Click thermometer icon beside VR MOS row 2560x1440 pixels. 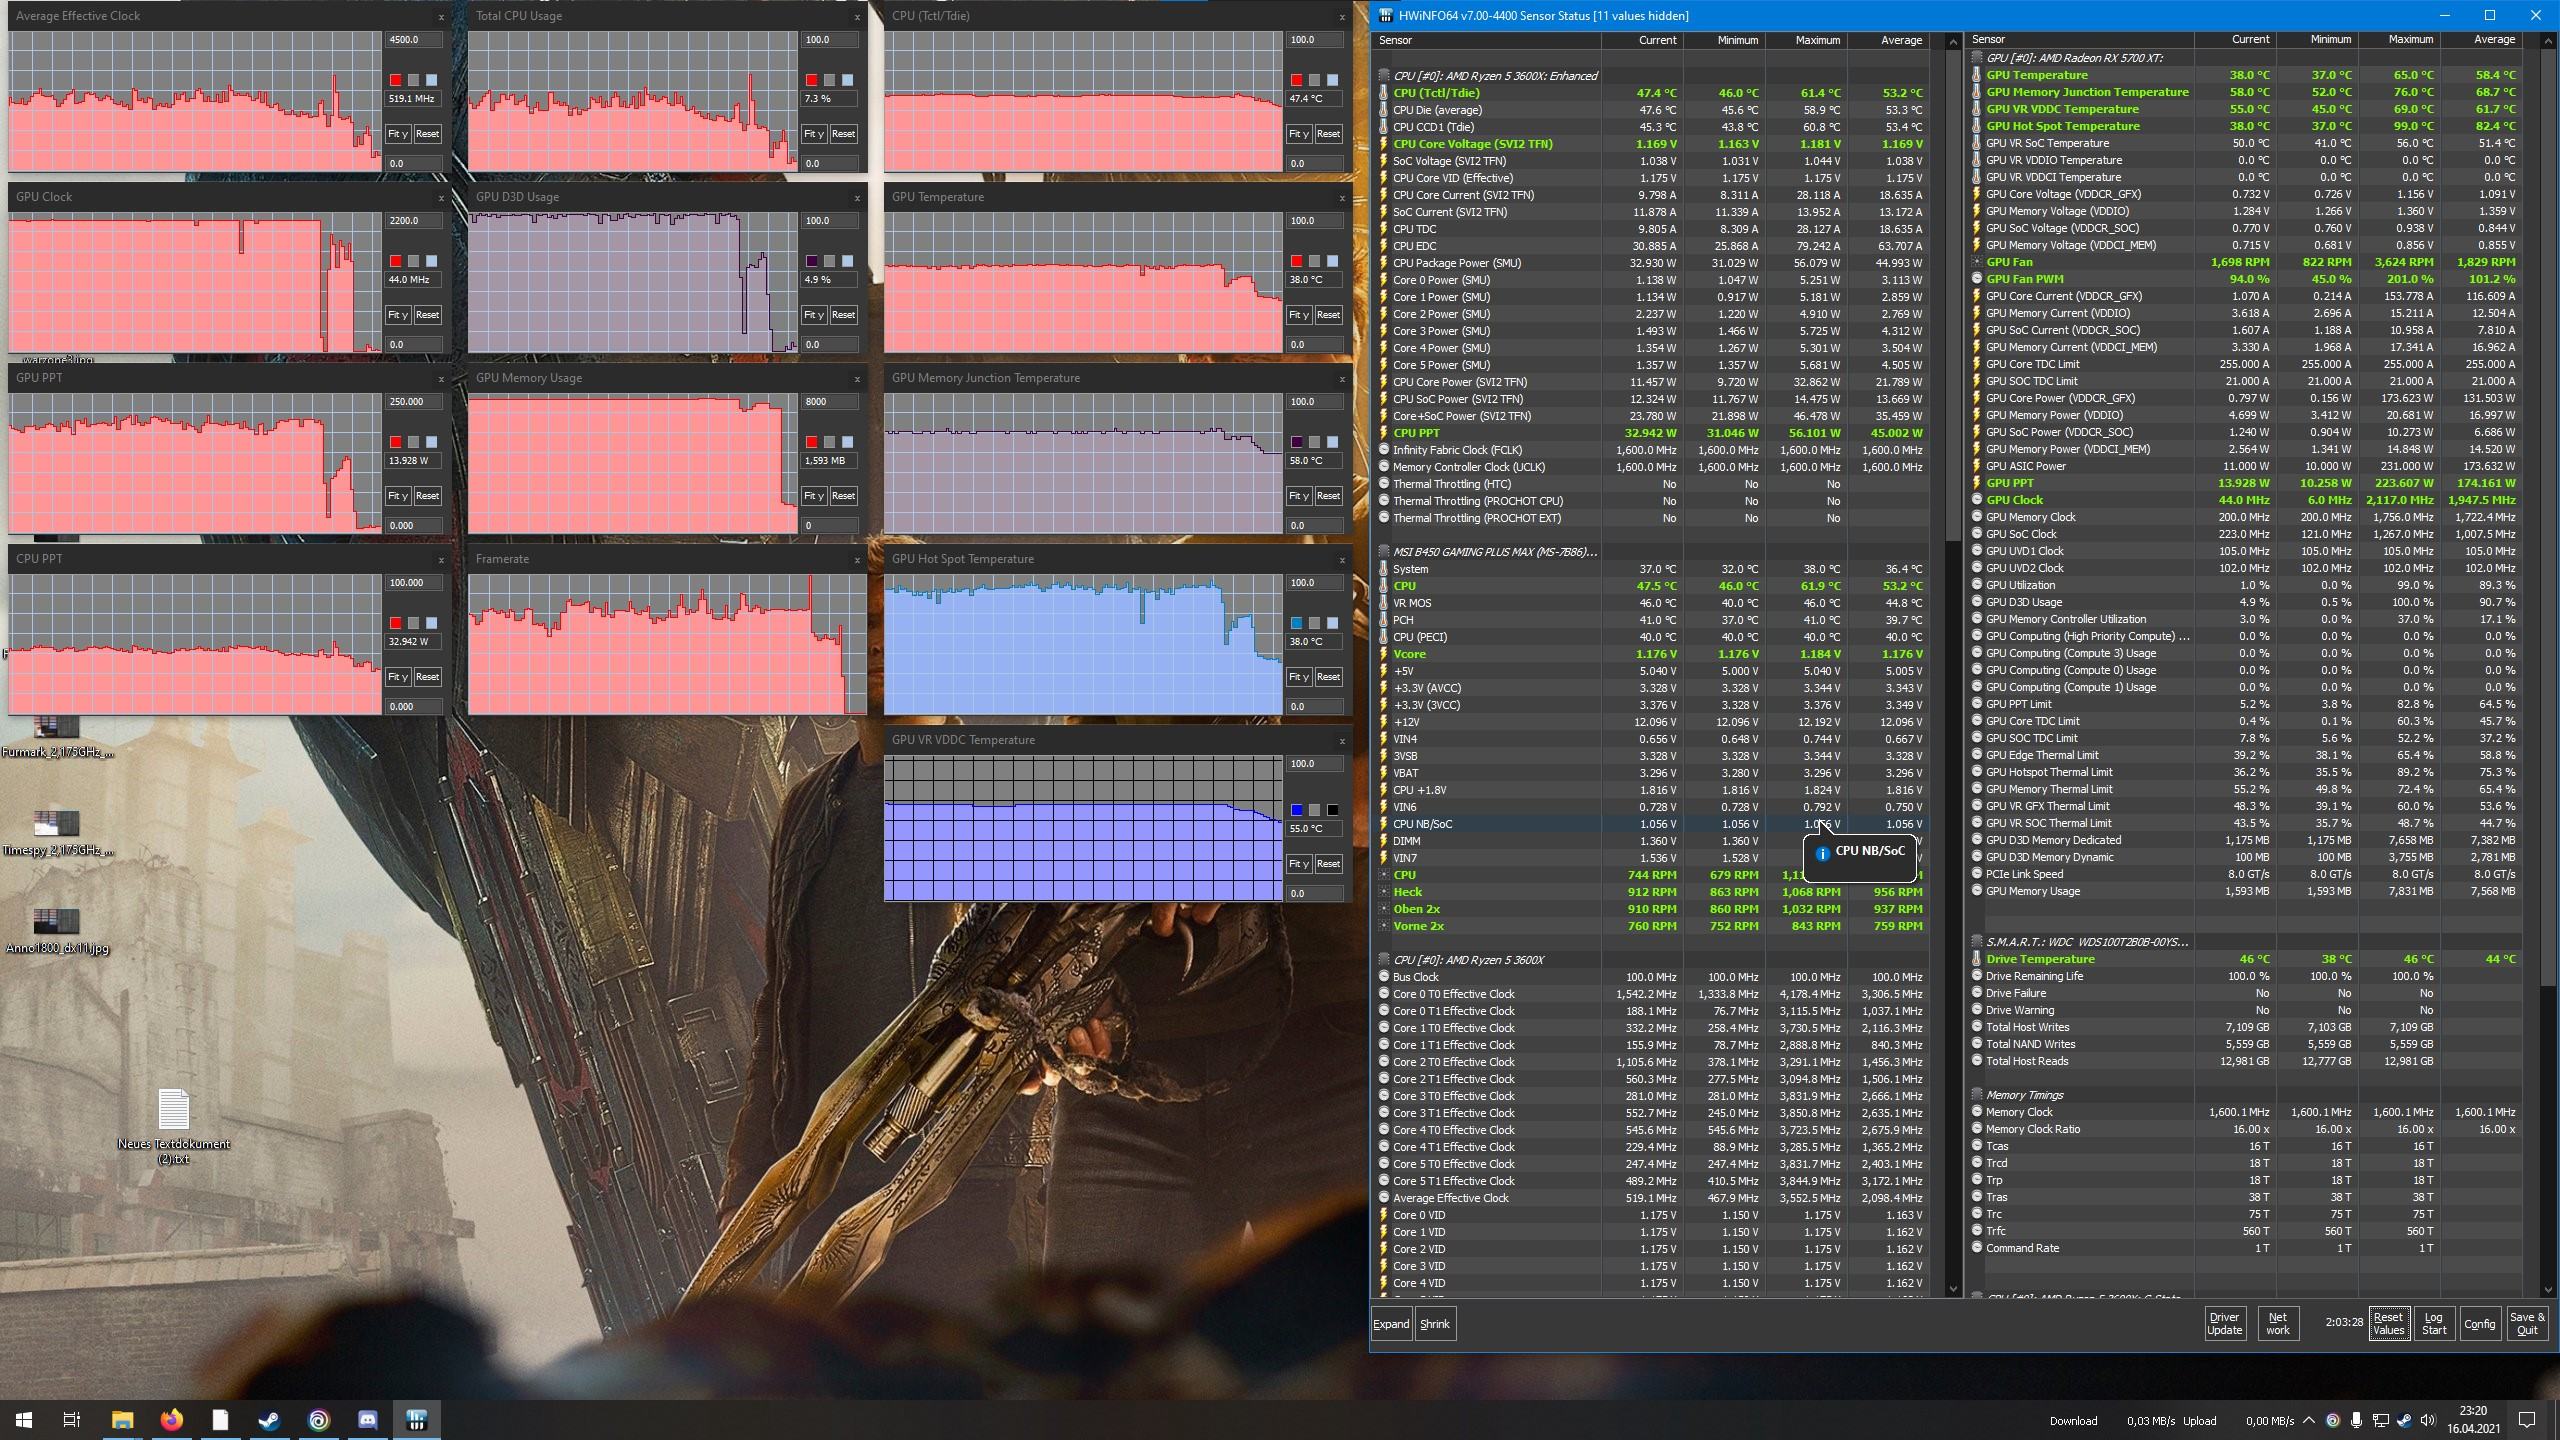click(x=1384, y=603)
